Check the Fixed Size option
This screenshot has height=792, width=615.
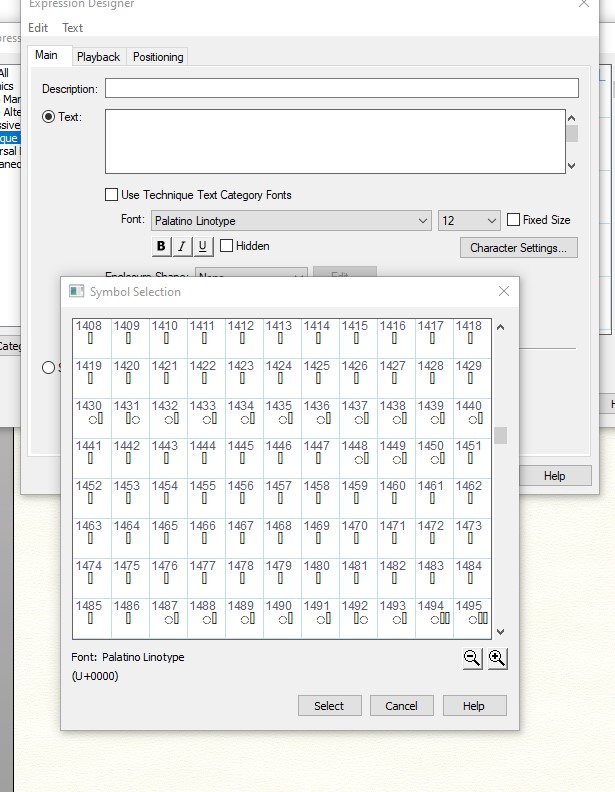(514, 220)
